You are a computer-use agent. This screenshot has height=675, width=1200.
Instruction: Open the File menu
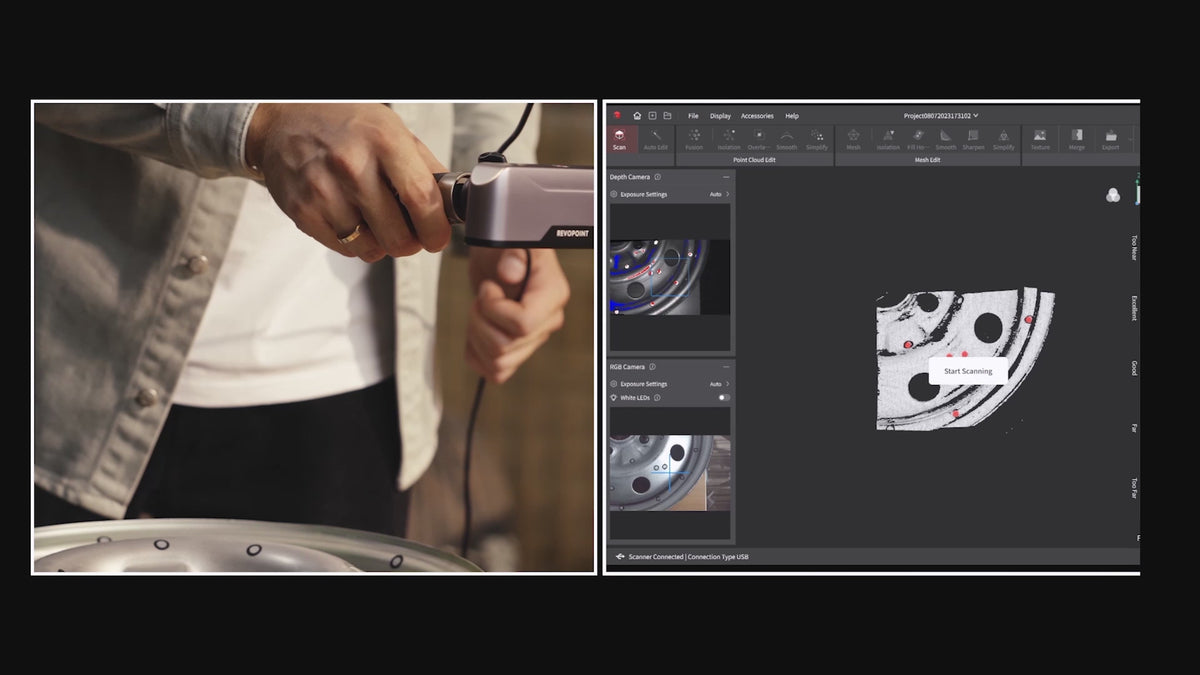click(693, 116)
